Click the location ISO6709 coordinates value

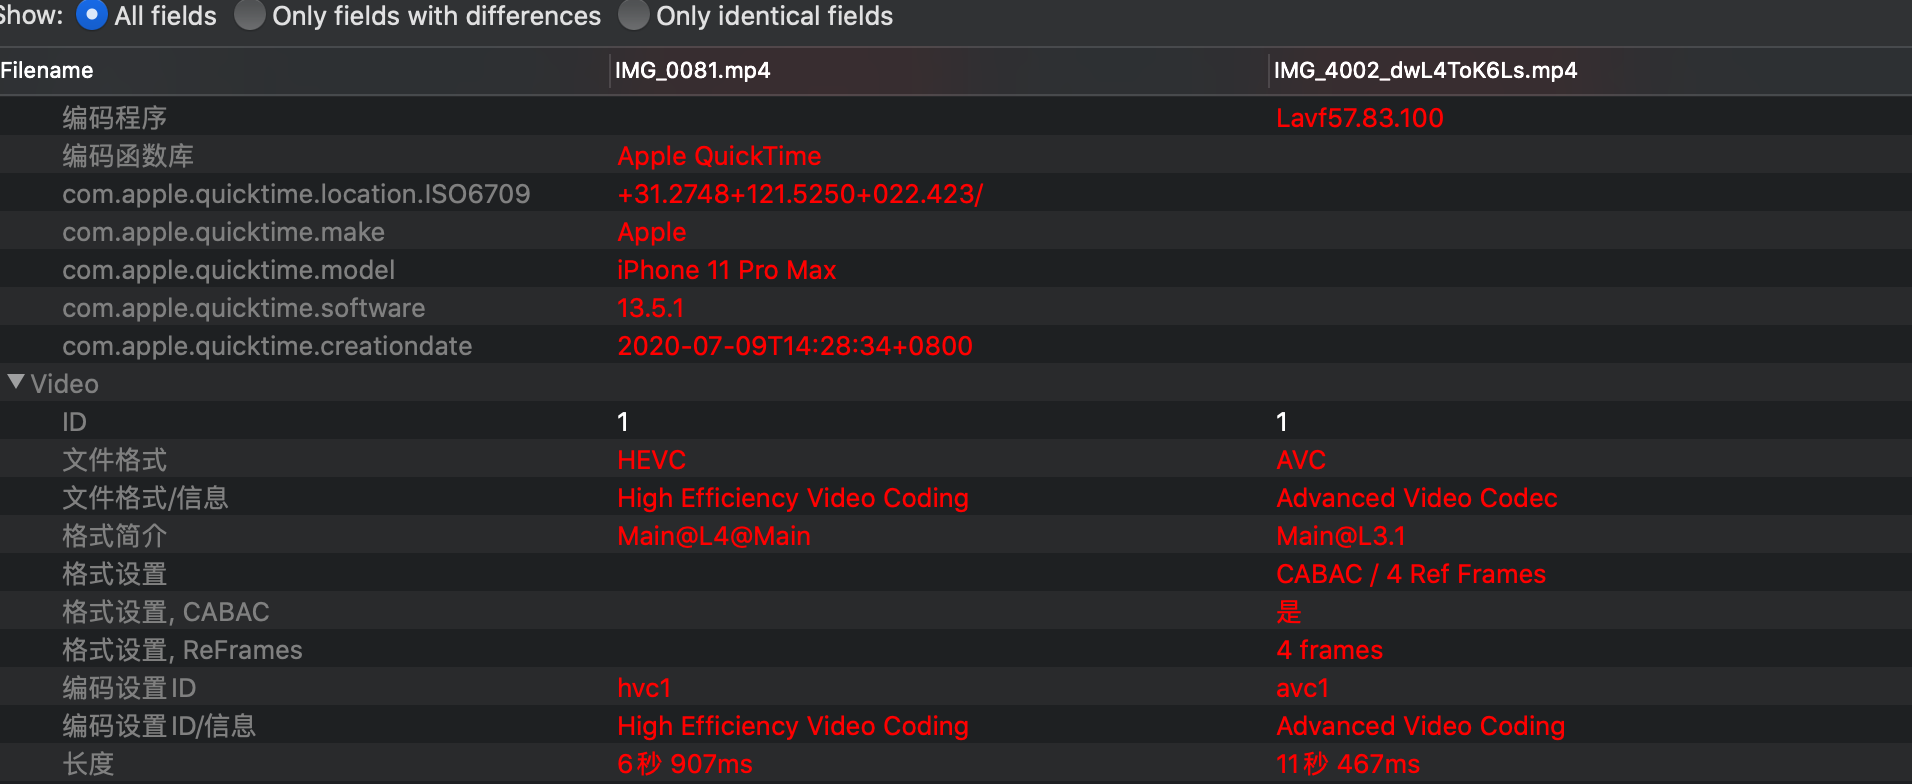800,194
